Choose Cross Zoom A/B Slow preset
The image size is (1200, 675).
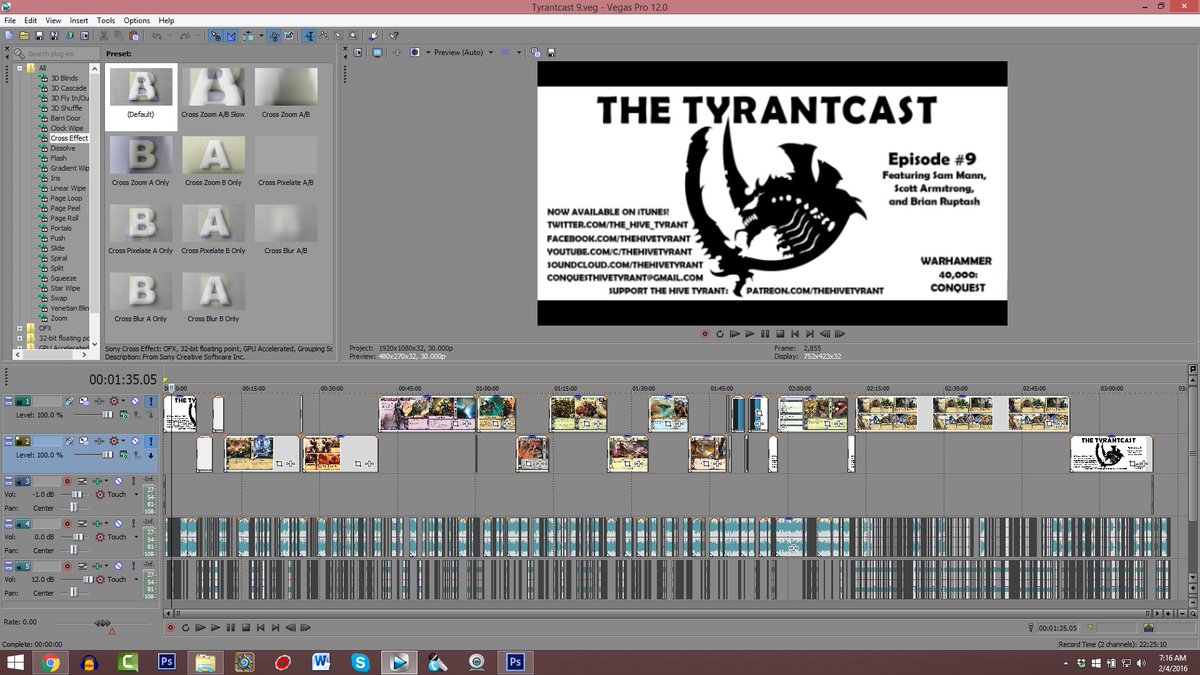(213, 93)
